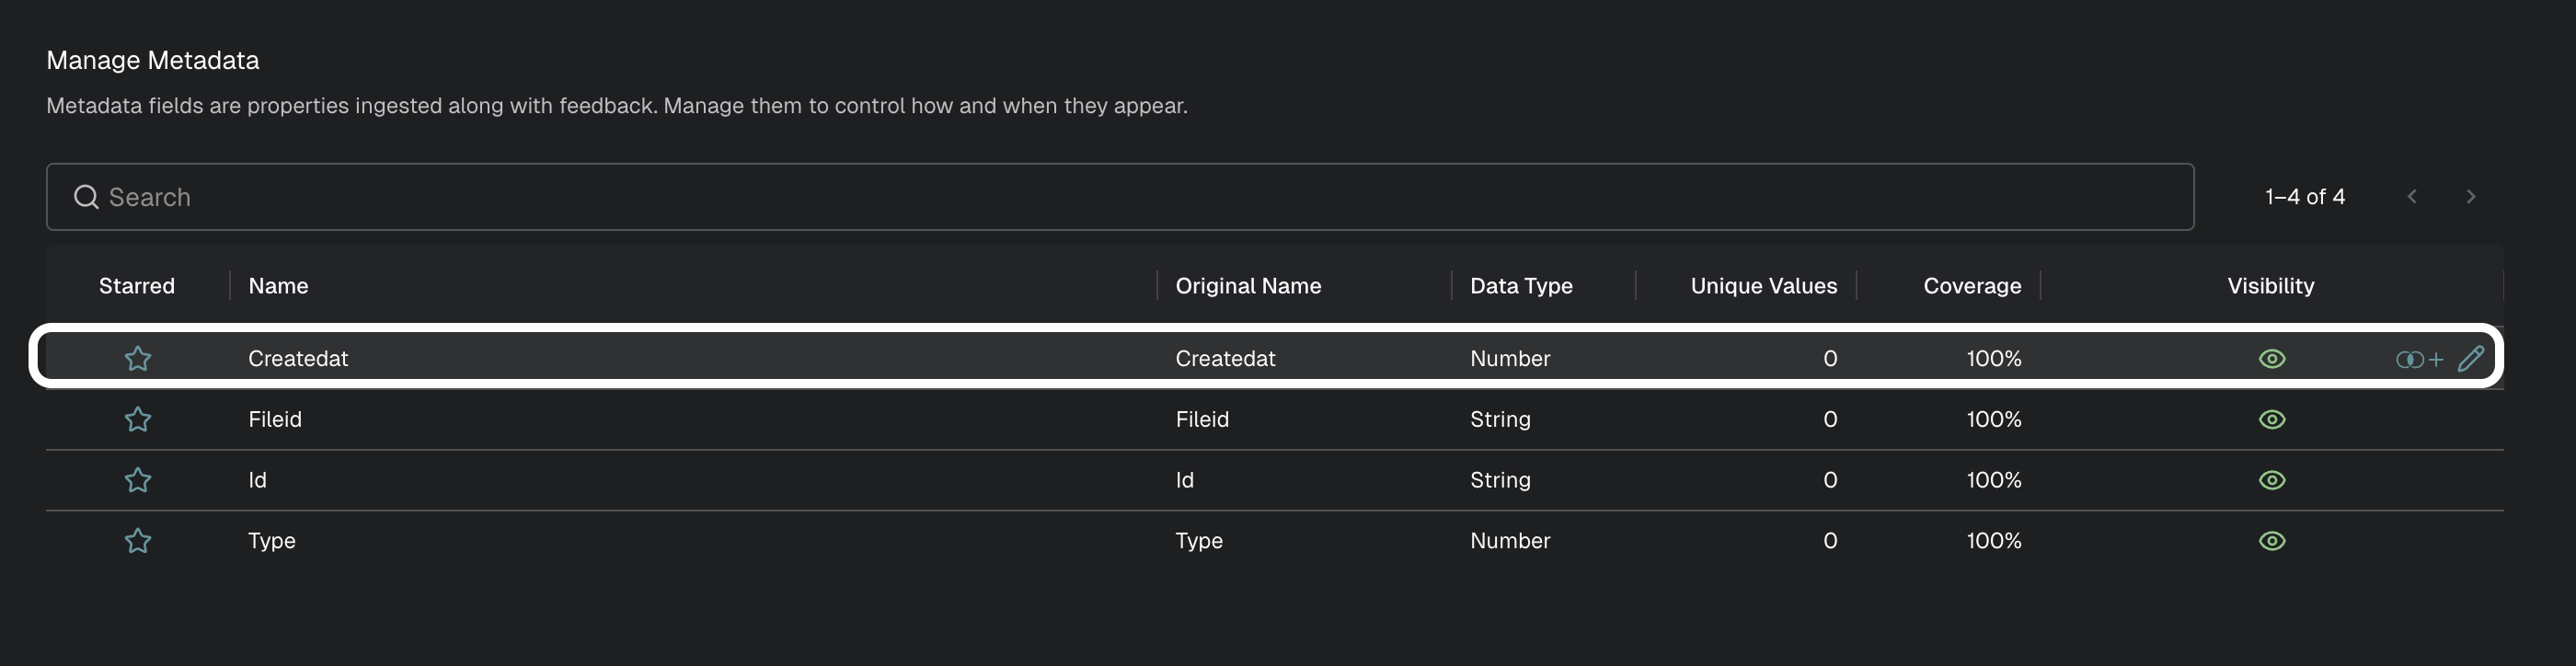Sort by the Data Type column
This screenshot has height=666, width=2576.
[1521, 286]
